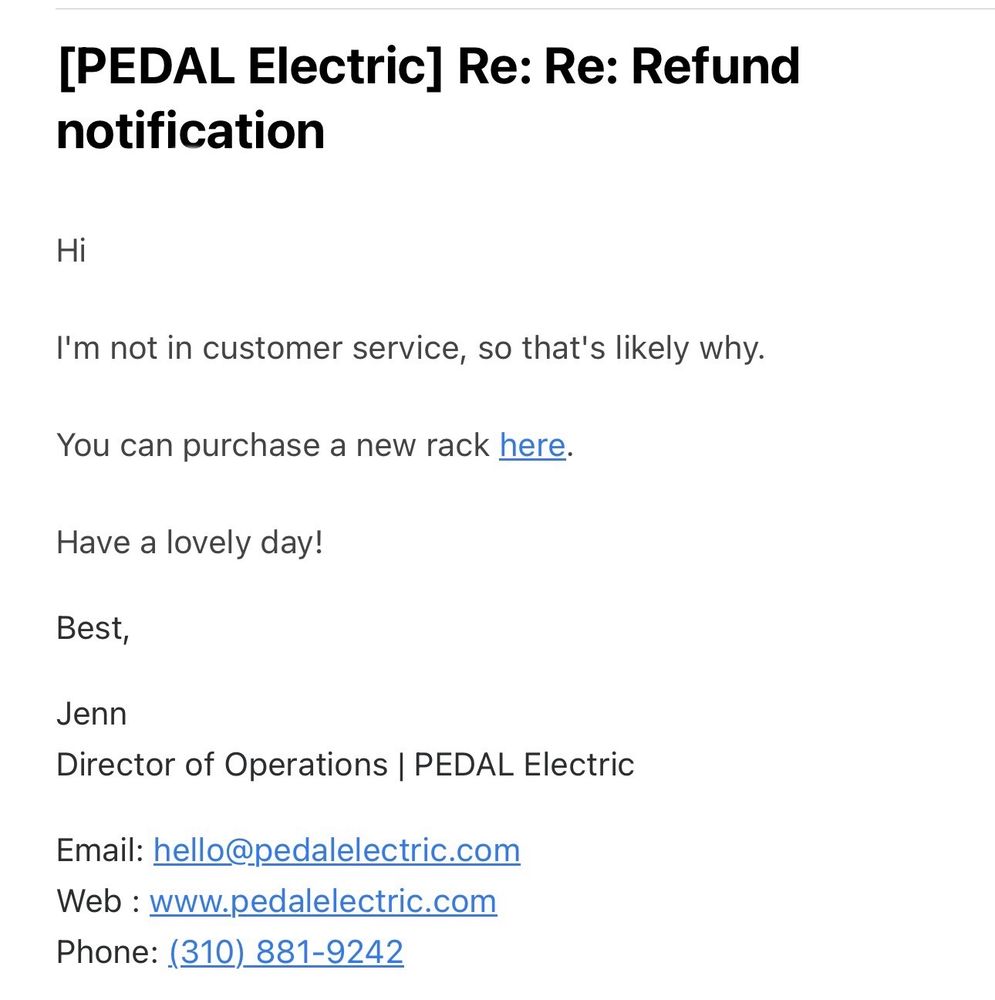The image size is (995, 1000).
Task: Tap the (310) 881-9242 phone number
Action: (x=286, y=952)
